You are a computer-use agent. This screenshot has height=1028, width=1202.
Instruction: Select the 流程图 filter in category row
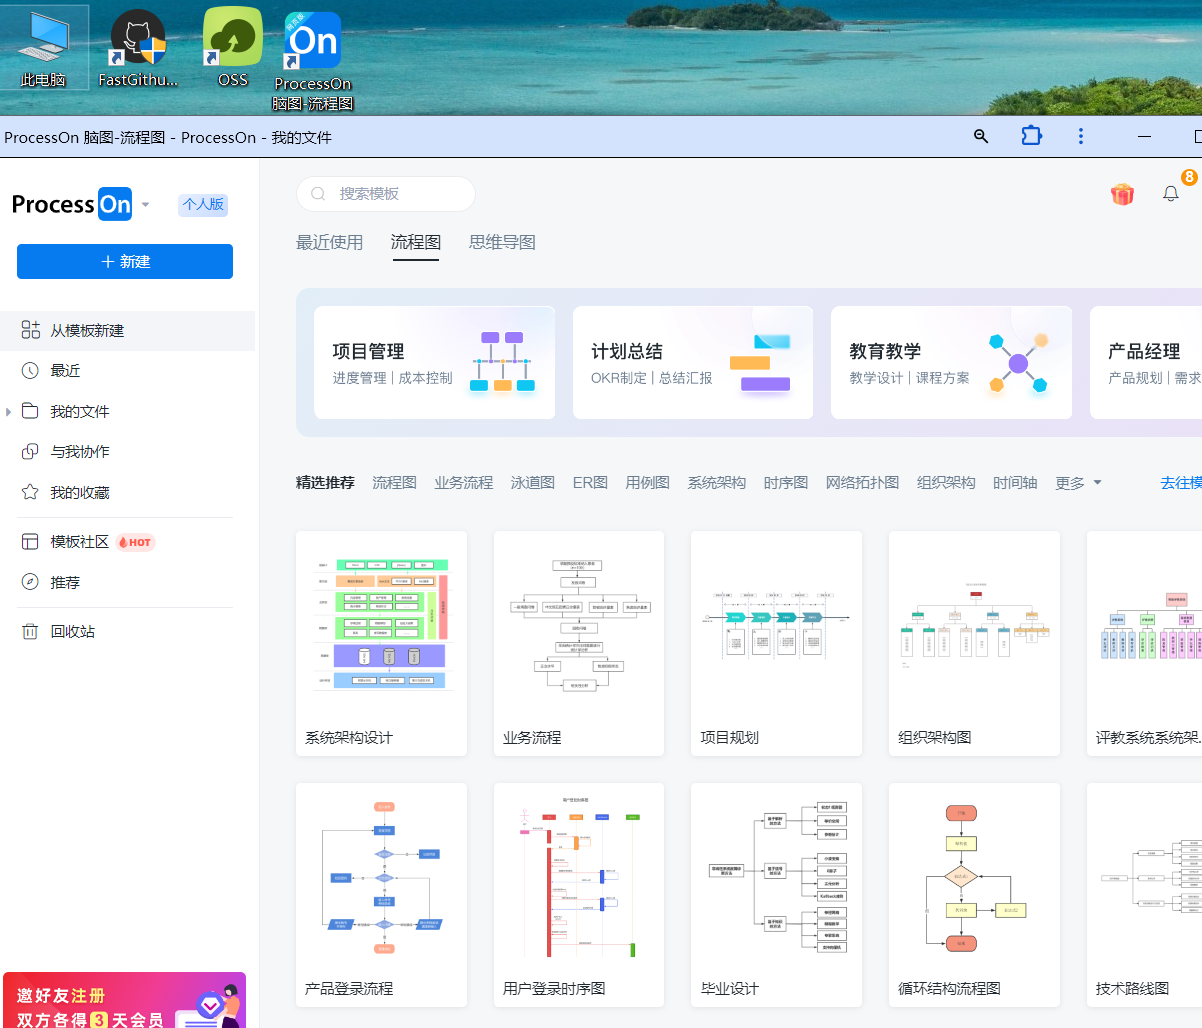[394, 483]
